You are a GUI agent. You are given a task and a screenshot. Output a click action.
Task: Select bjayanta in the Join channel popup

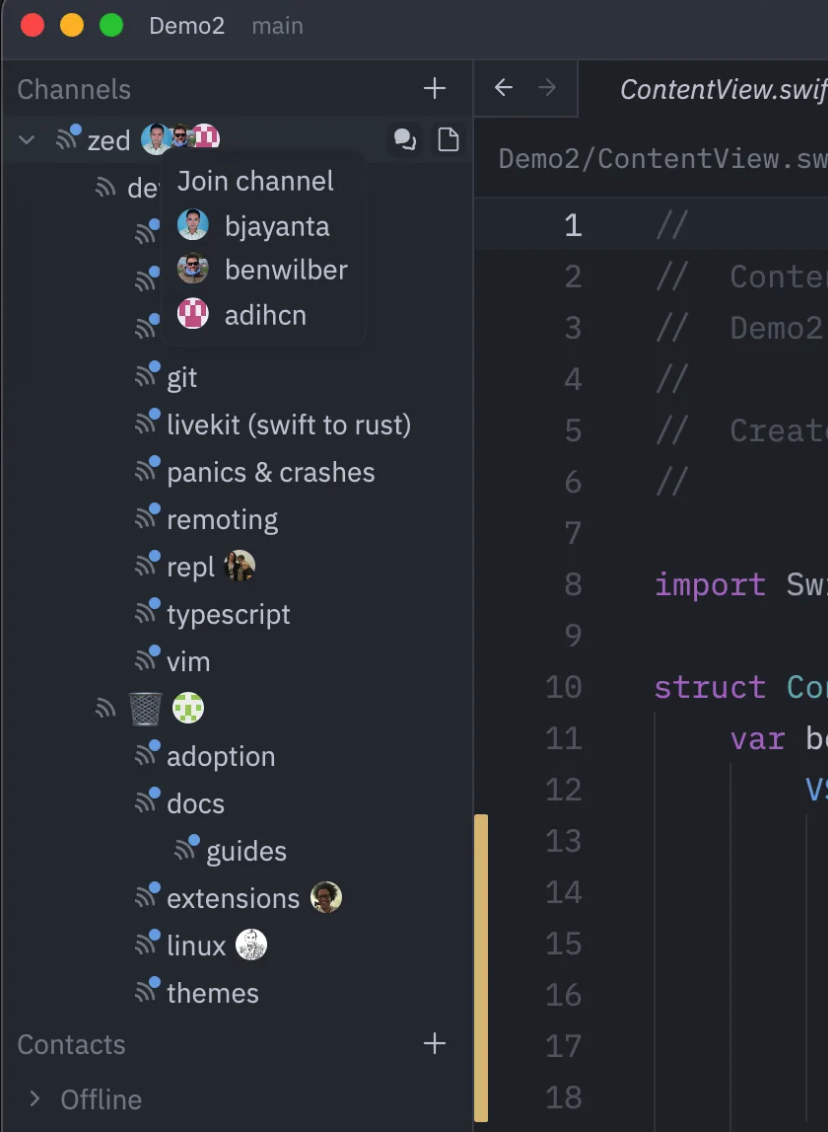point(276,226)
